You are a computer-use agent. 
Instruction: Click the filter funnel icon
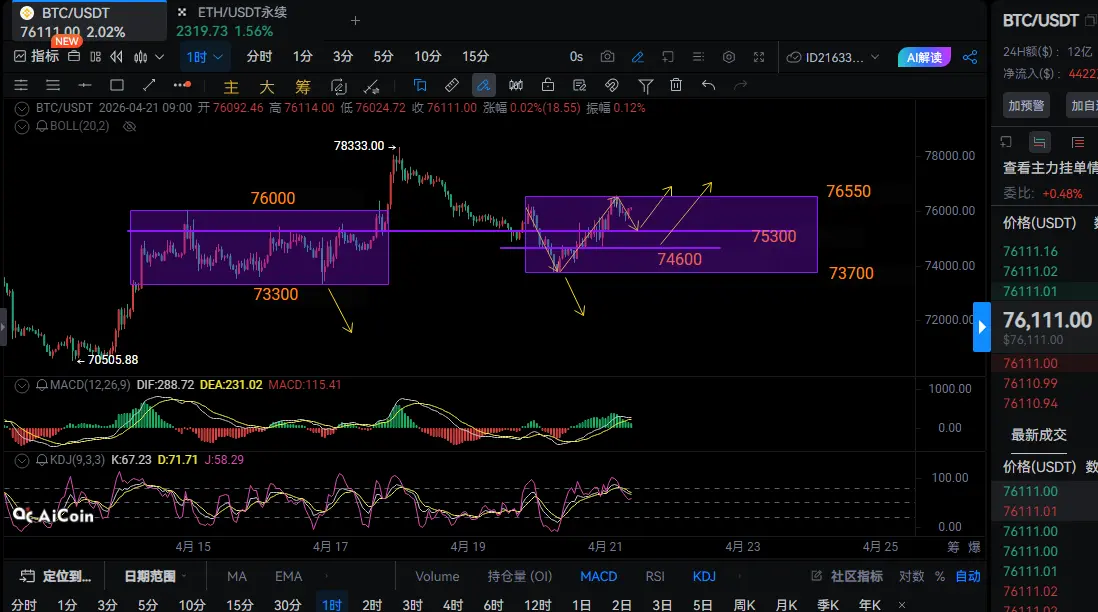tap(646, 86)
